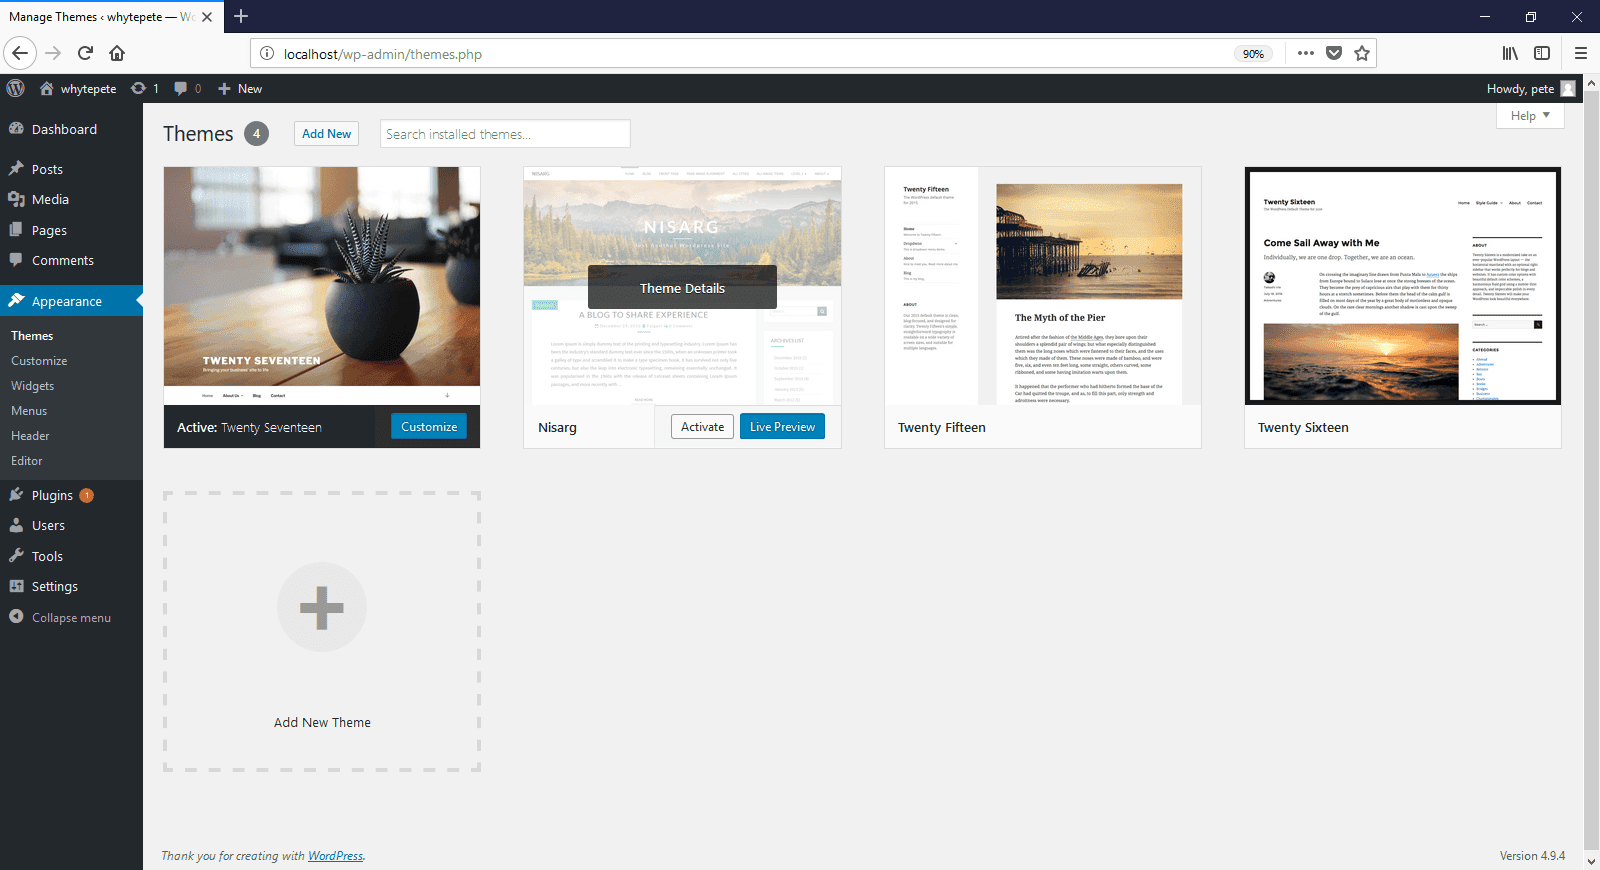The image size is (1600, 870).
Task: Open Themes submenu item
Action: click(x=32, y=336)
